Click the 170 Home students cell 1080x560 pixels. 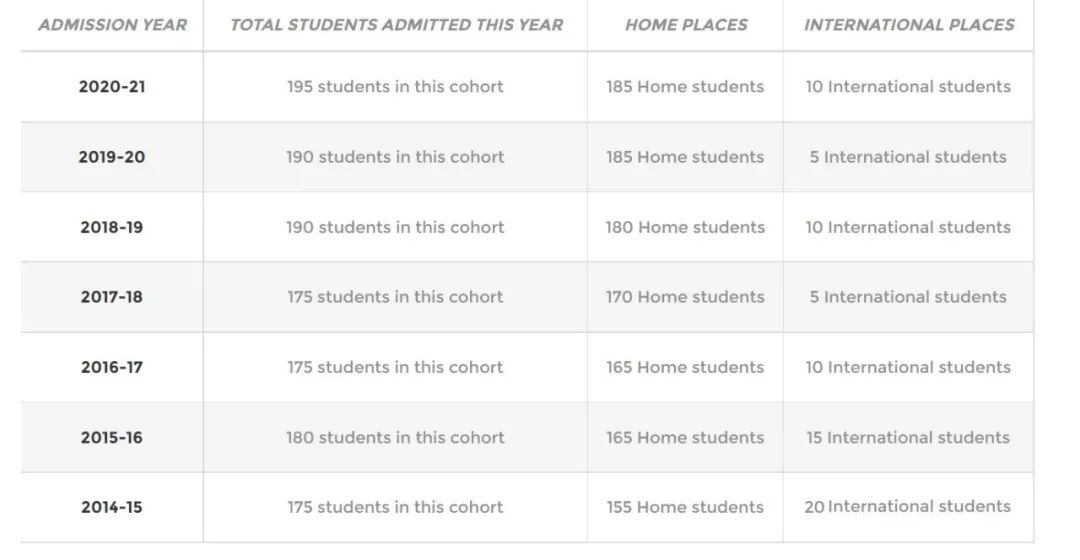685,297
